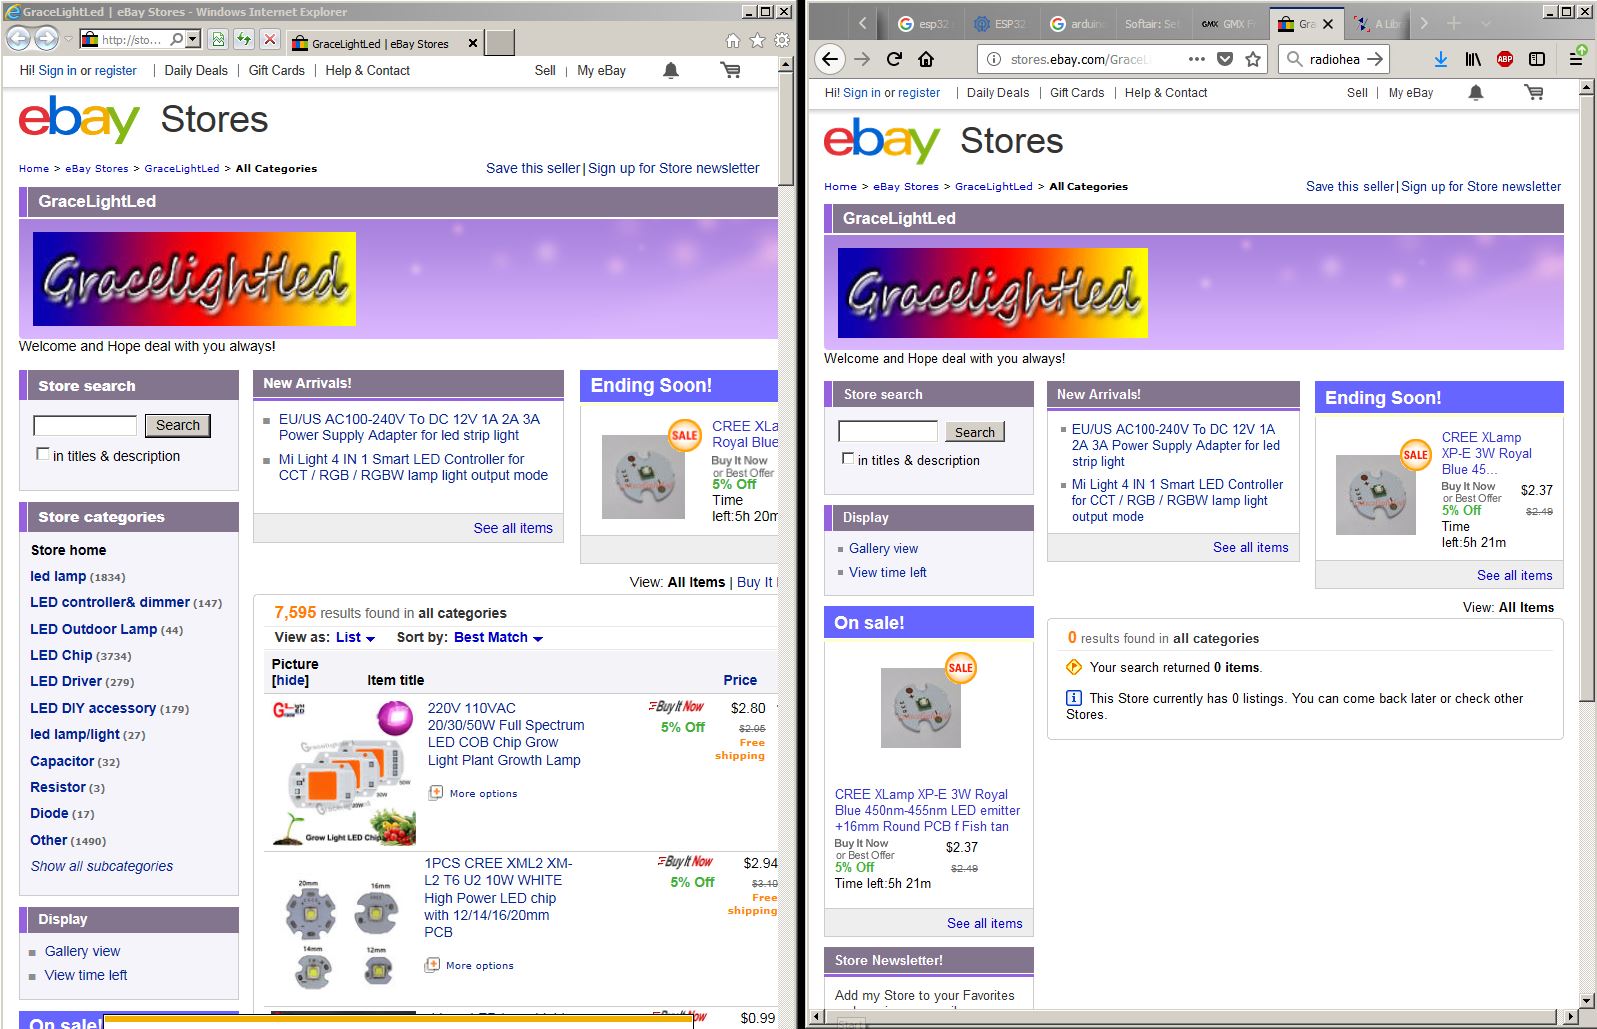This screenshot has height=1029, width=1597.
Task: Open a new Firefox tab with plus
Action: click(1454, 23)
